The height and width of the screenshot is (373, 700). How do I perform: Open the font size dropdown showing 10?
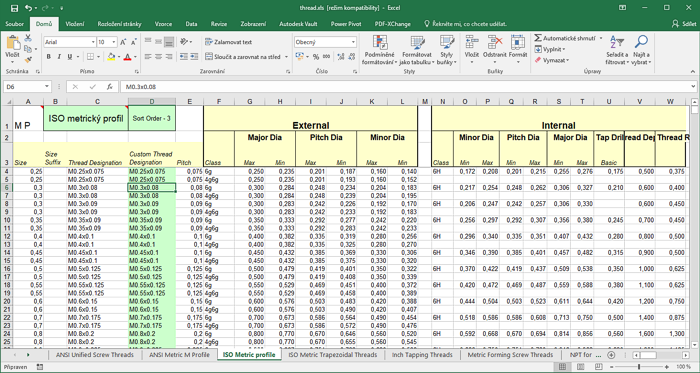point(114,42)
